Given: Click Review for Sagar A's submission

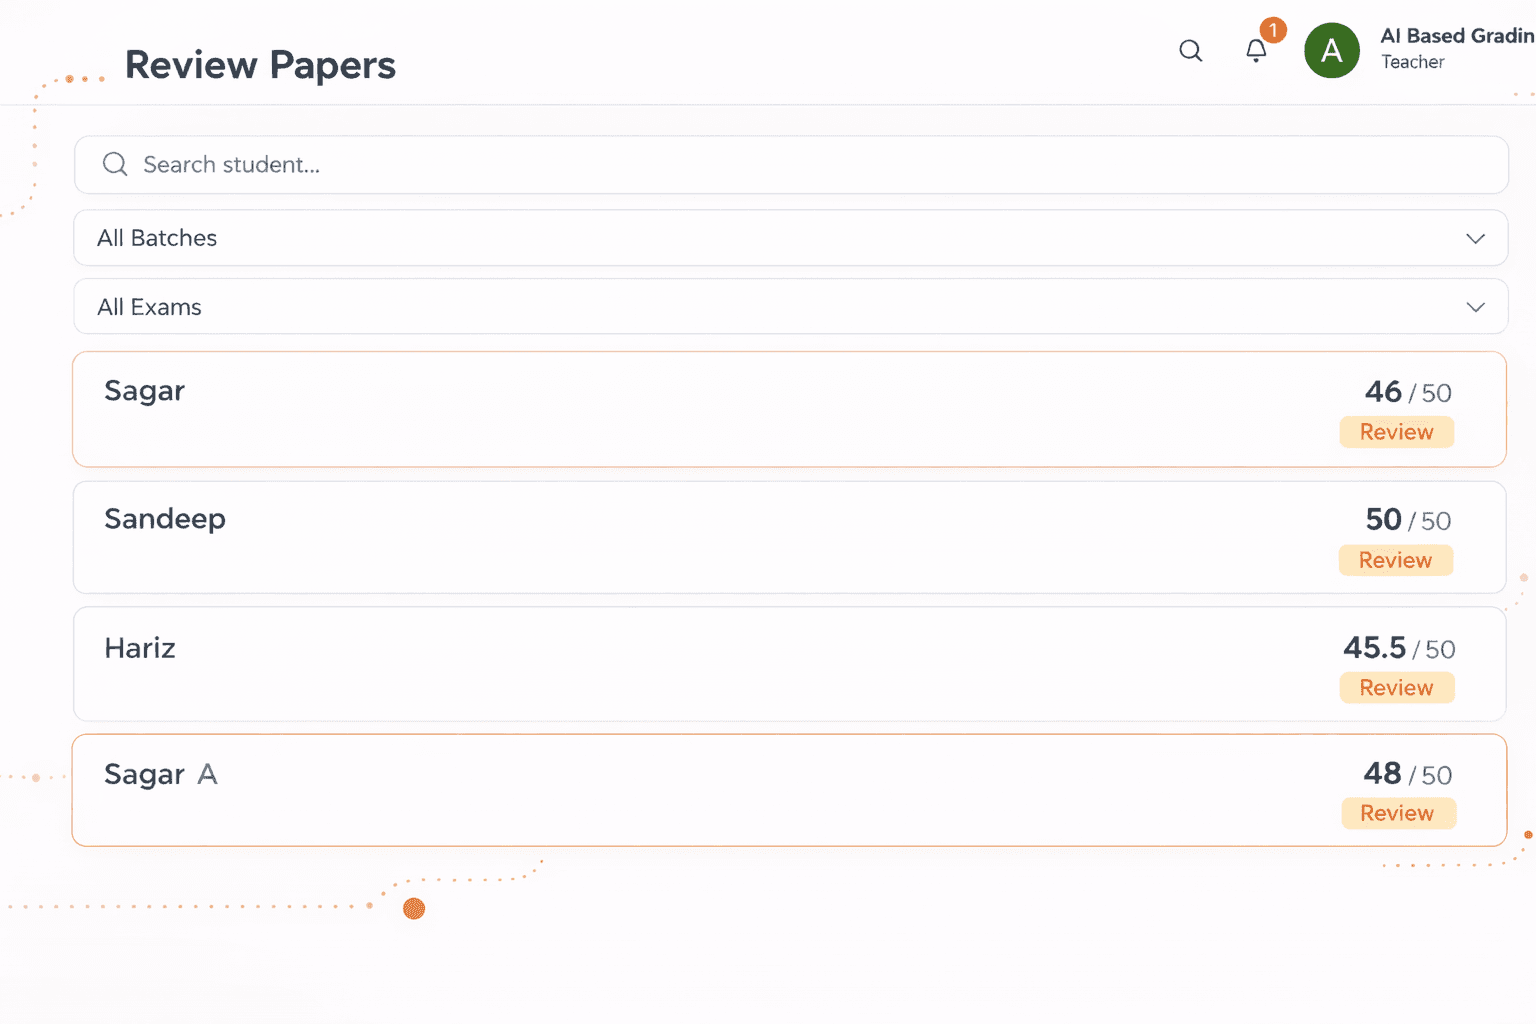Looking at the screenshot, I should [1398, 813].
